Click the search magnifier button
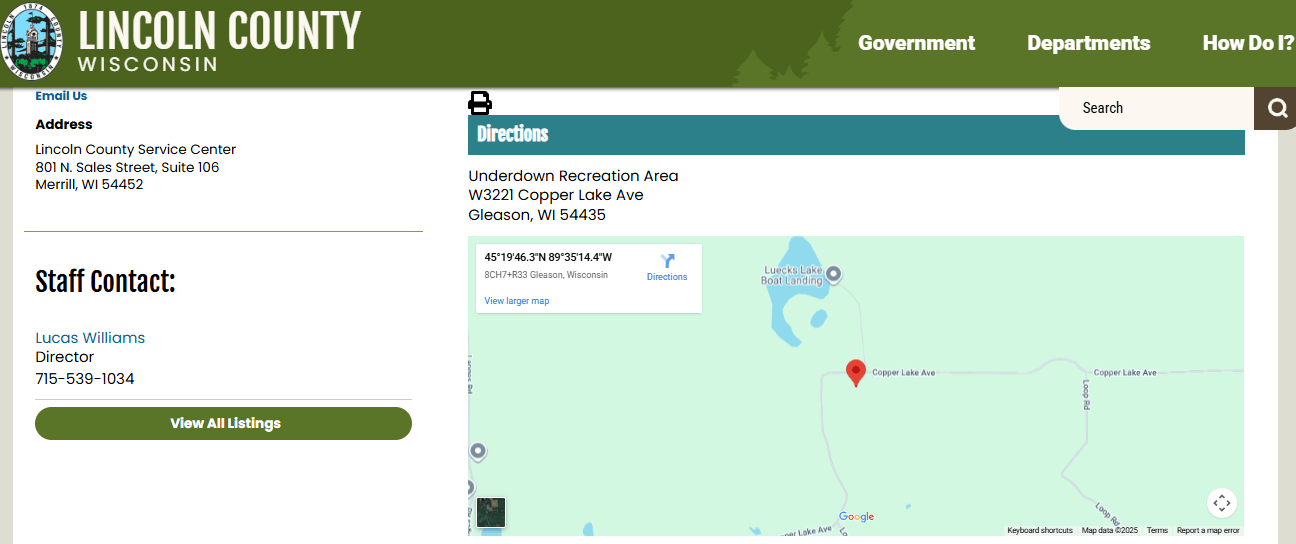 1276,108
